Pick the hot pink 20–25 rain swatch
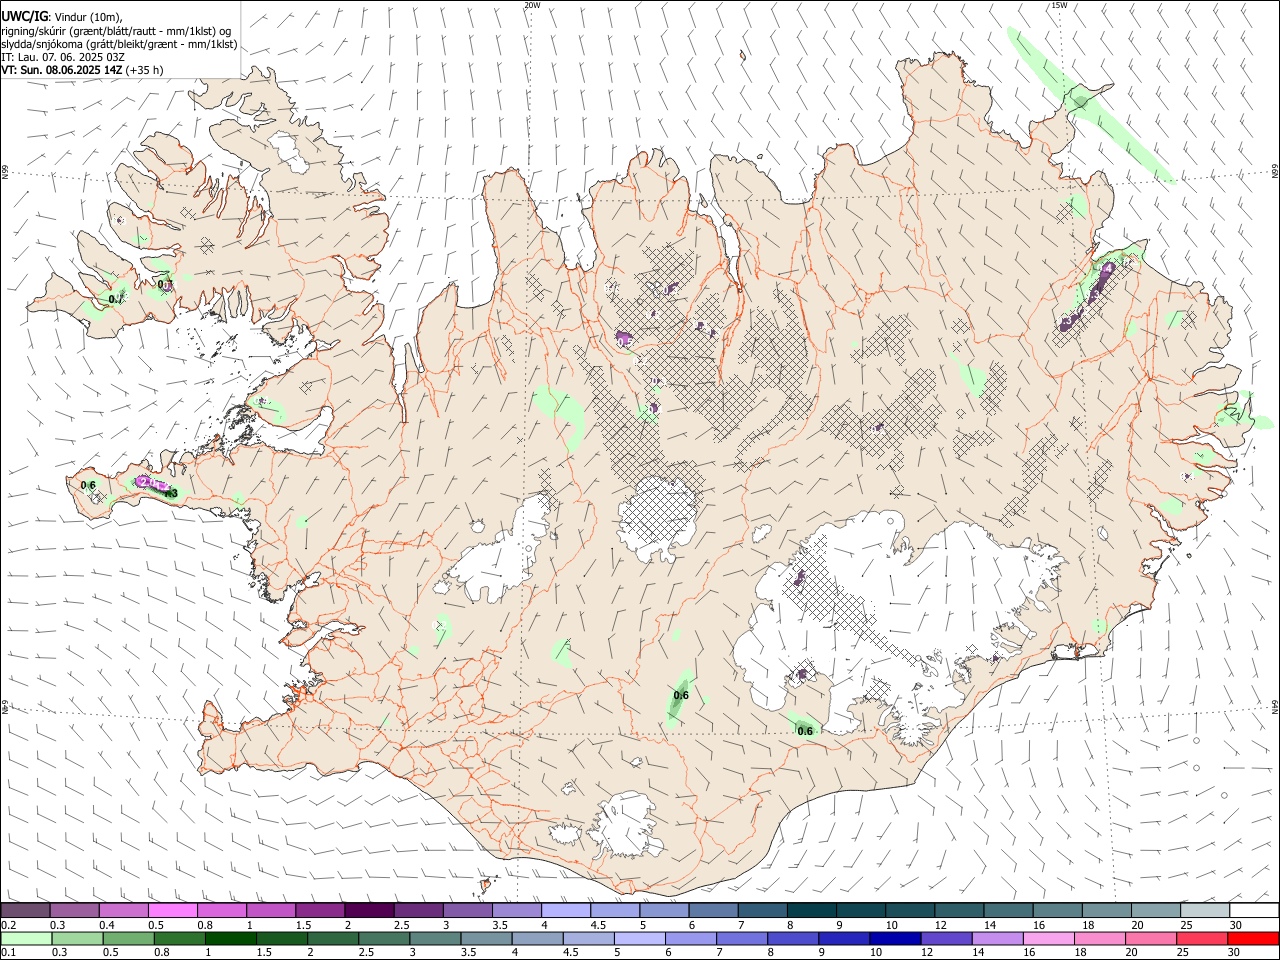 point(1151,939)
